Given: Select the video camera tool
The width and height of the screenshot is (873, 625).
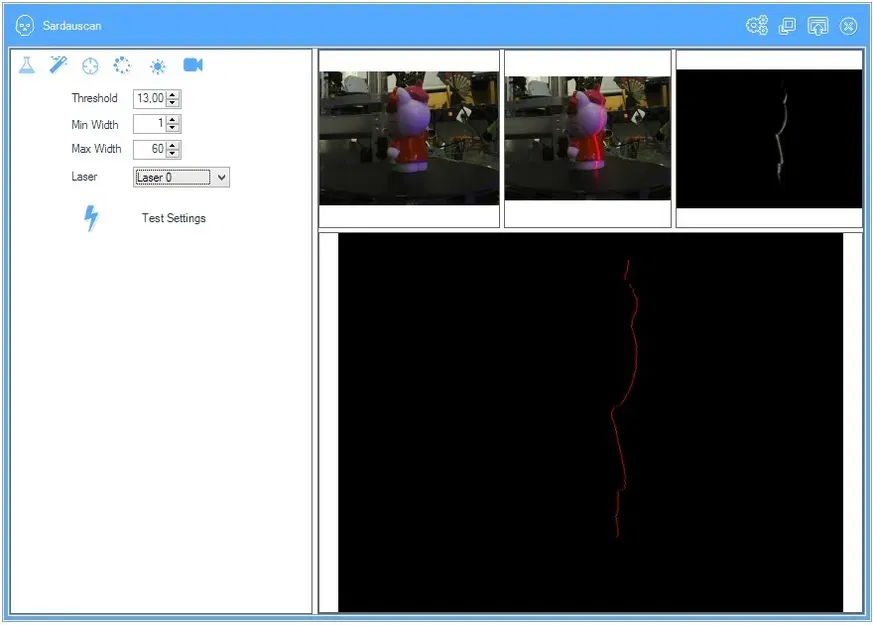Looking at the screenshot, I should (x=192, y=65).
